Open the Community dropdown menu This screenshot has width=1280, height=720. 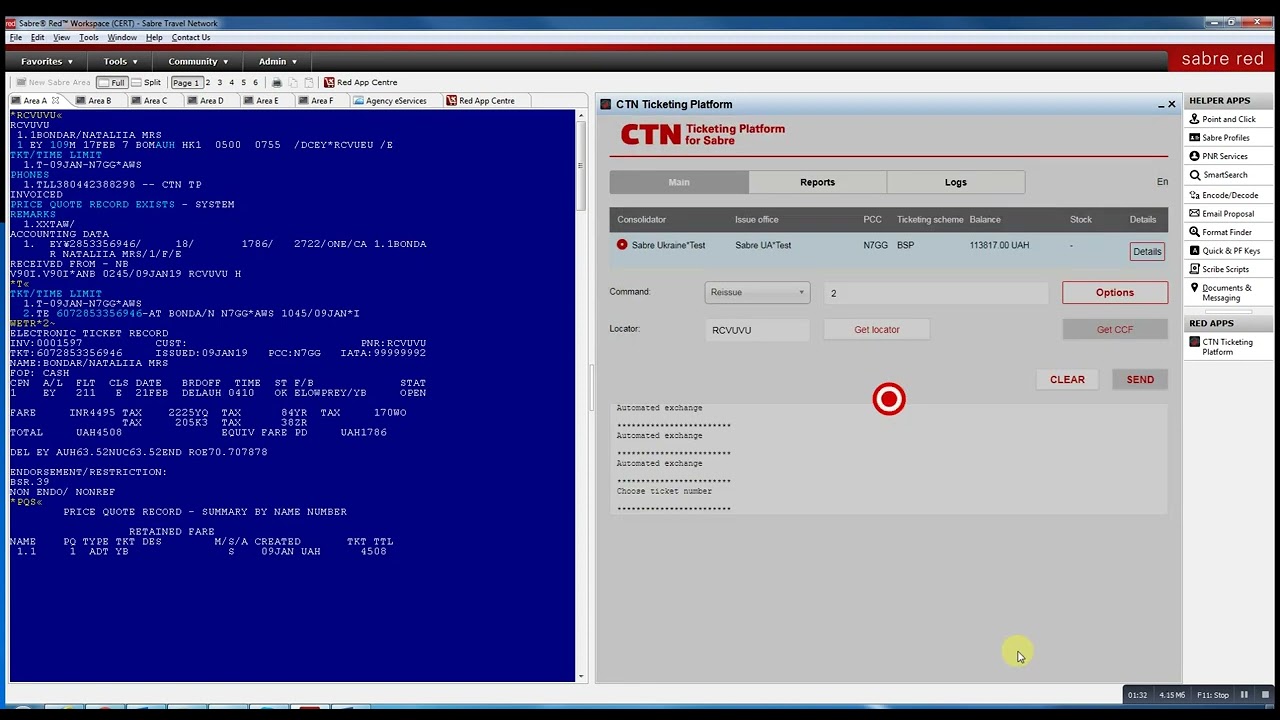pyautogui.click(x=198, y=61)
